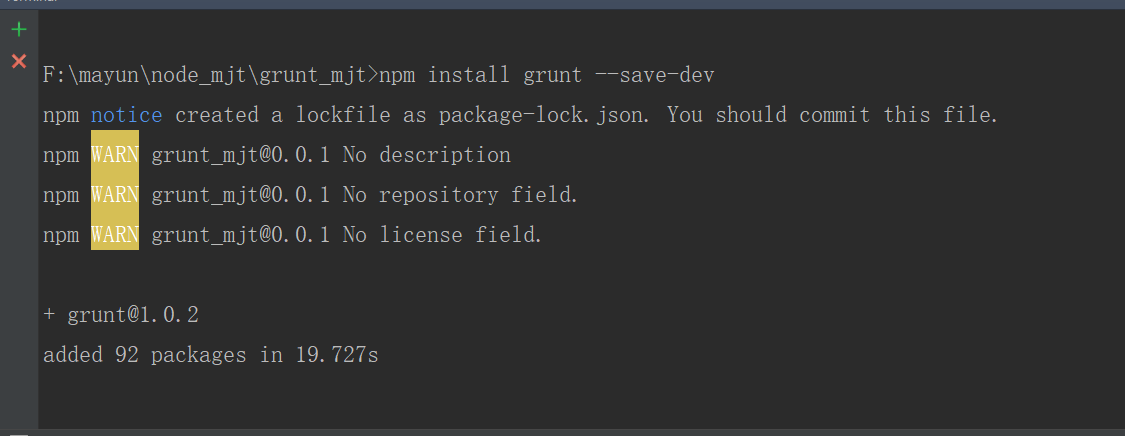The image size is (1125, 436).
Task: Open a new terminal session with the green plus
Action: [18, 30]
